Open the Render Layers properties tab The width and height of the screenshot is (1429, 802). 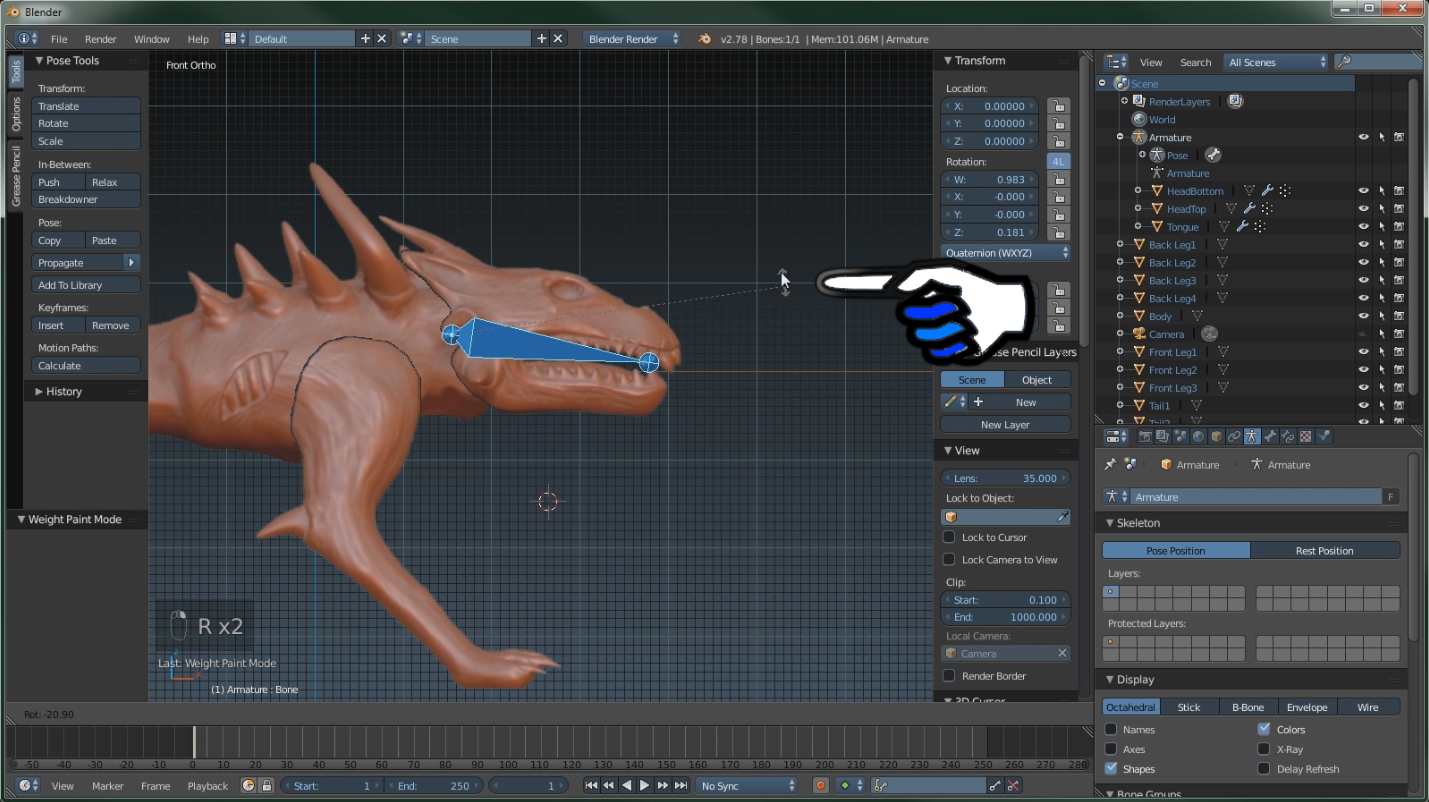tap(1163, 437)
